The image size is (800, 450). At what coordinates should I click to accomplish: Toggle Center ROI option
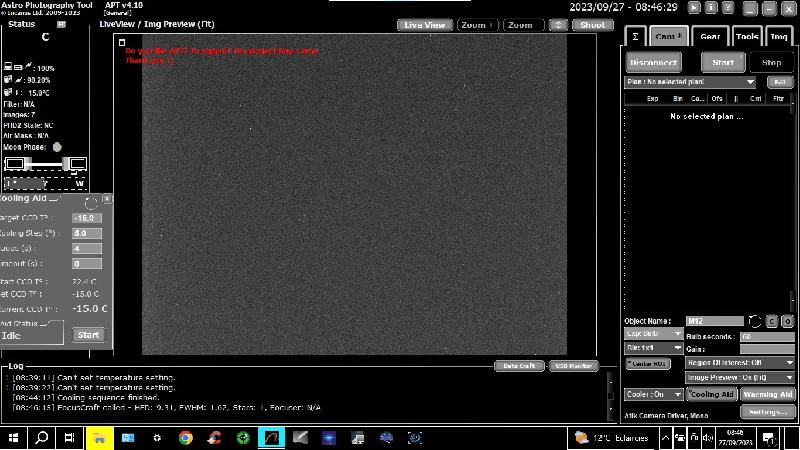648,364
